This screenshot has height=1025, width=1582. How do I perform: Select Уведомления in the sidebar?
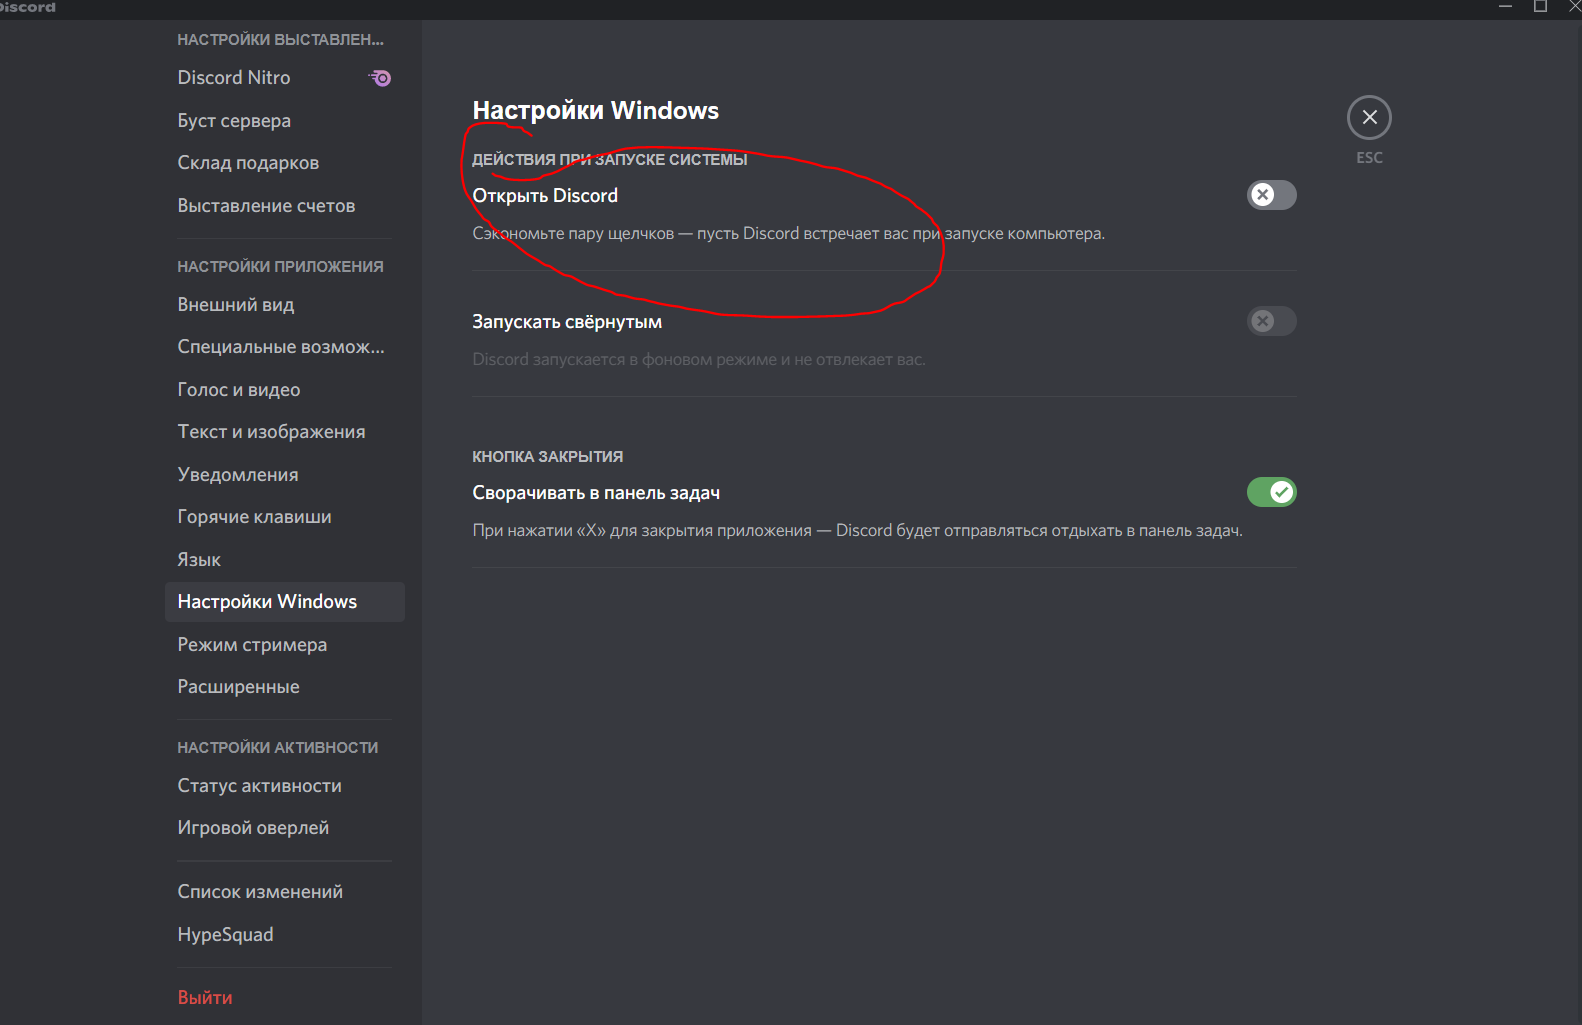tap(285, 475)
